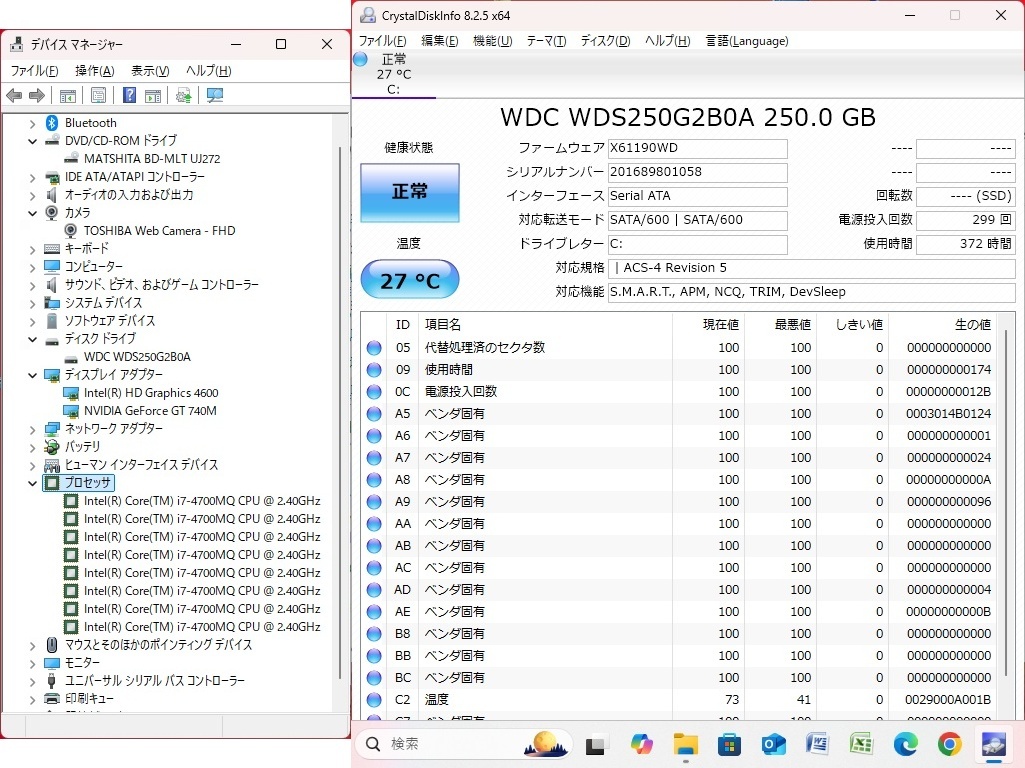Open Outlook from the taskbar
The width and height of the screenshot is (1025, 768).
coord(773,744)
